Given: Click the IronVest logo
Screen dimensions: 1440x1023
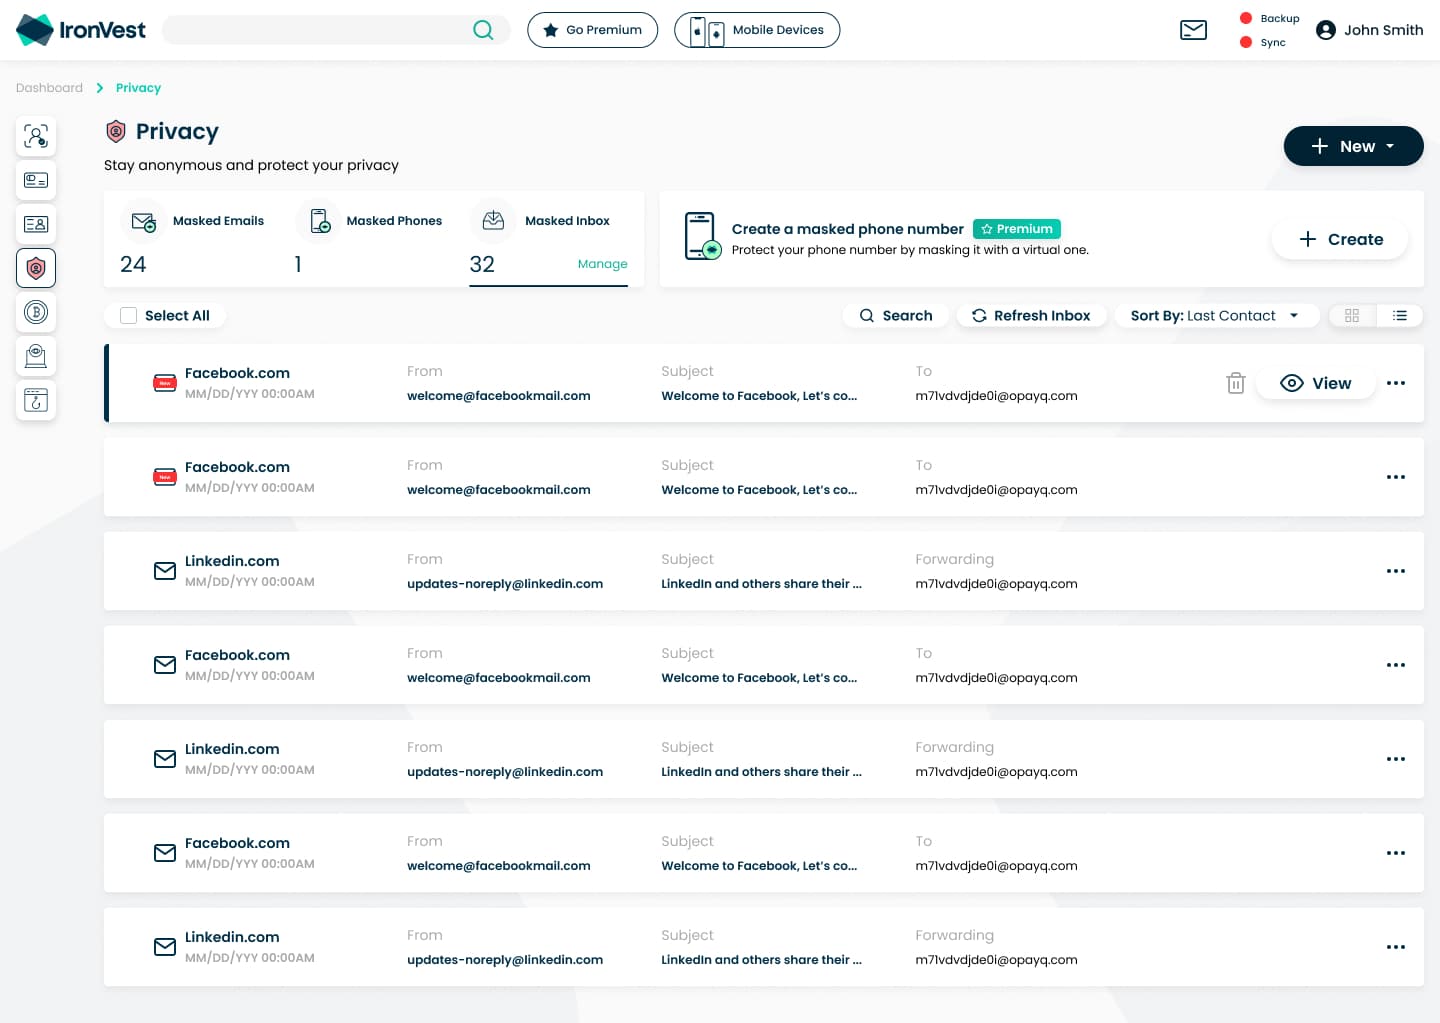Looking at the screenshot, I should [x=81, y=30].
